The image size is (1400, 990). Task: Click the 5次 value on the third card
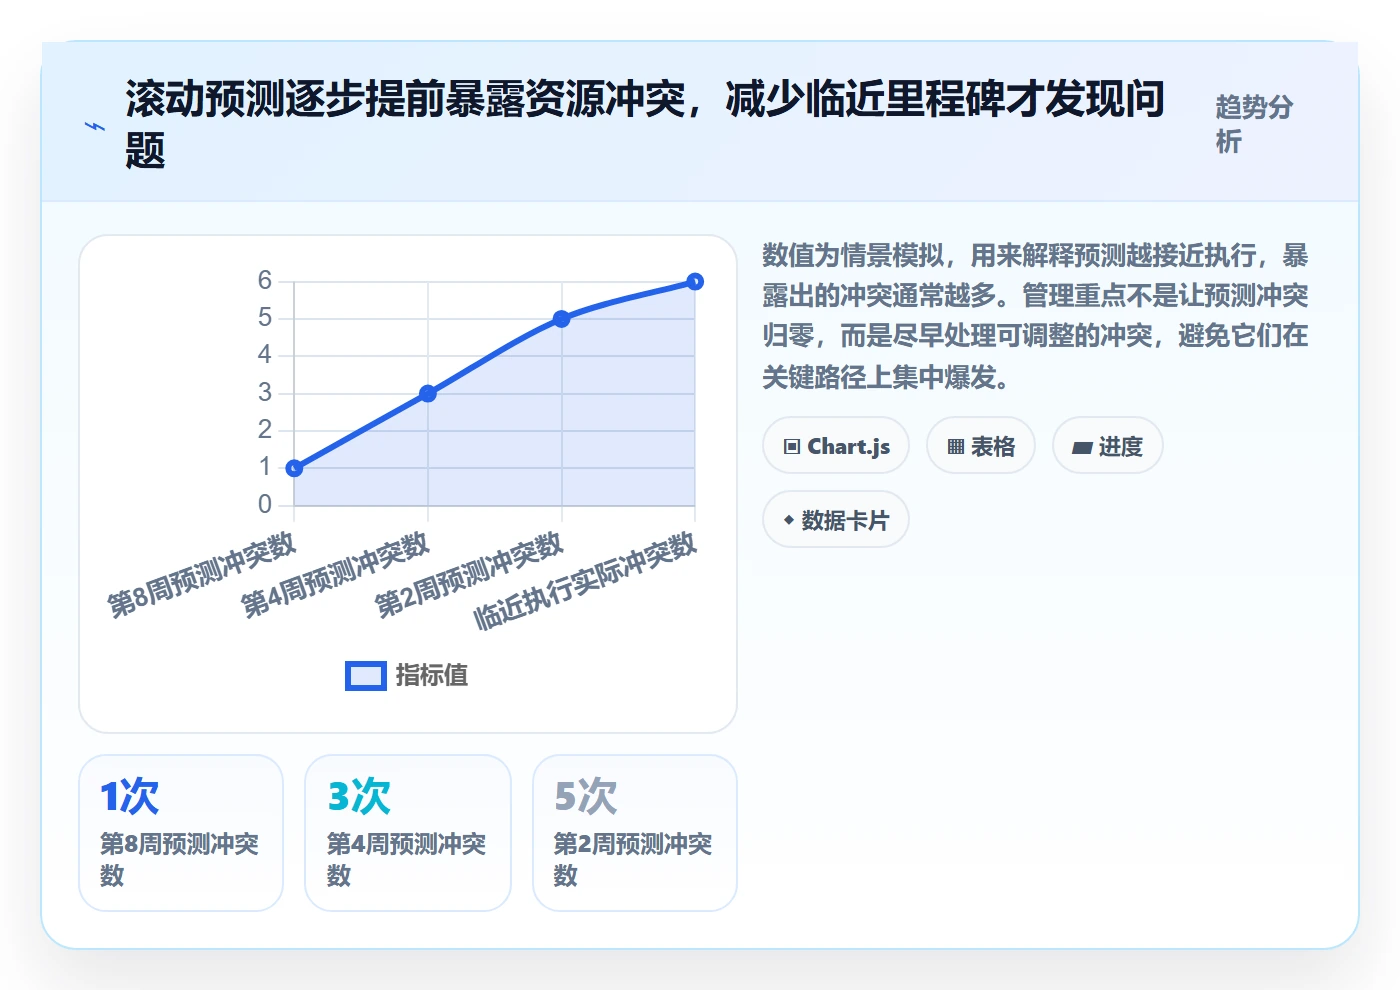pos(585,796)
